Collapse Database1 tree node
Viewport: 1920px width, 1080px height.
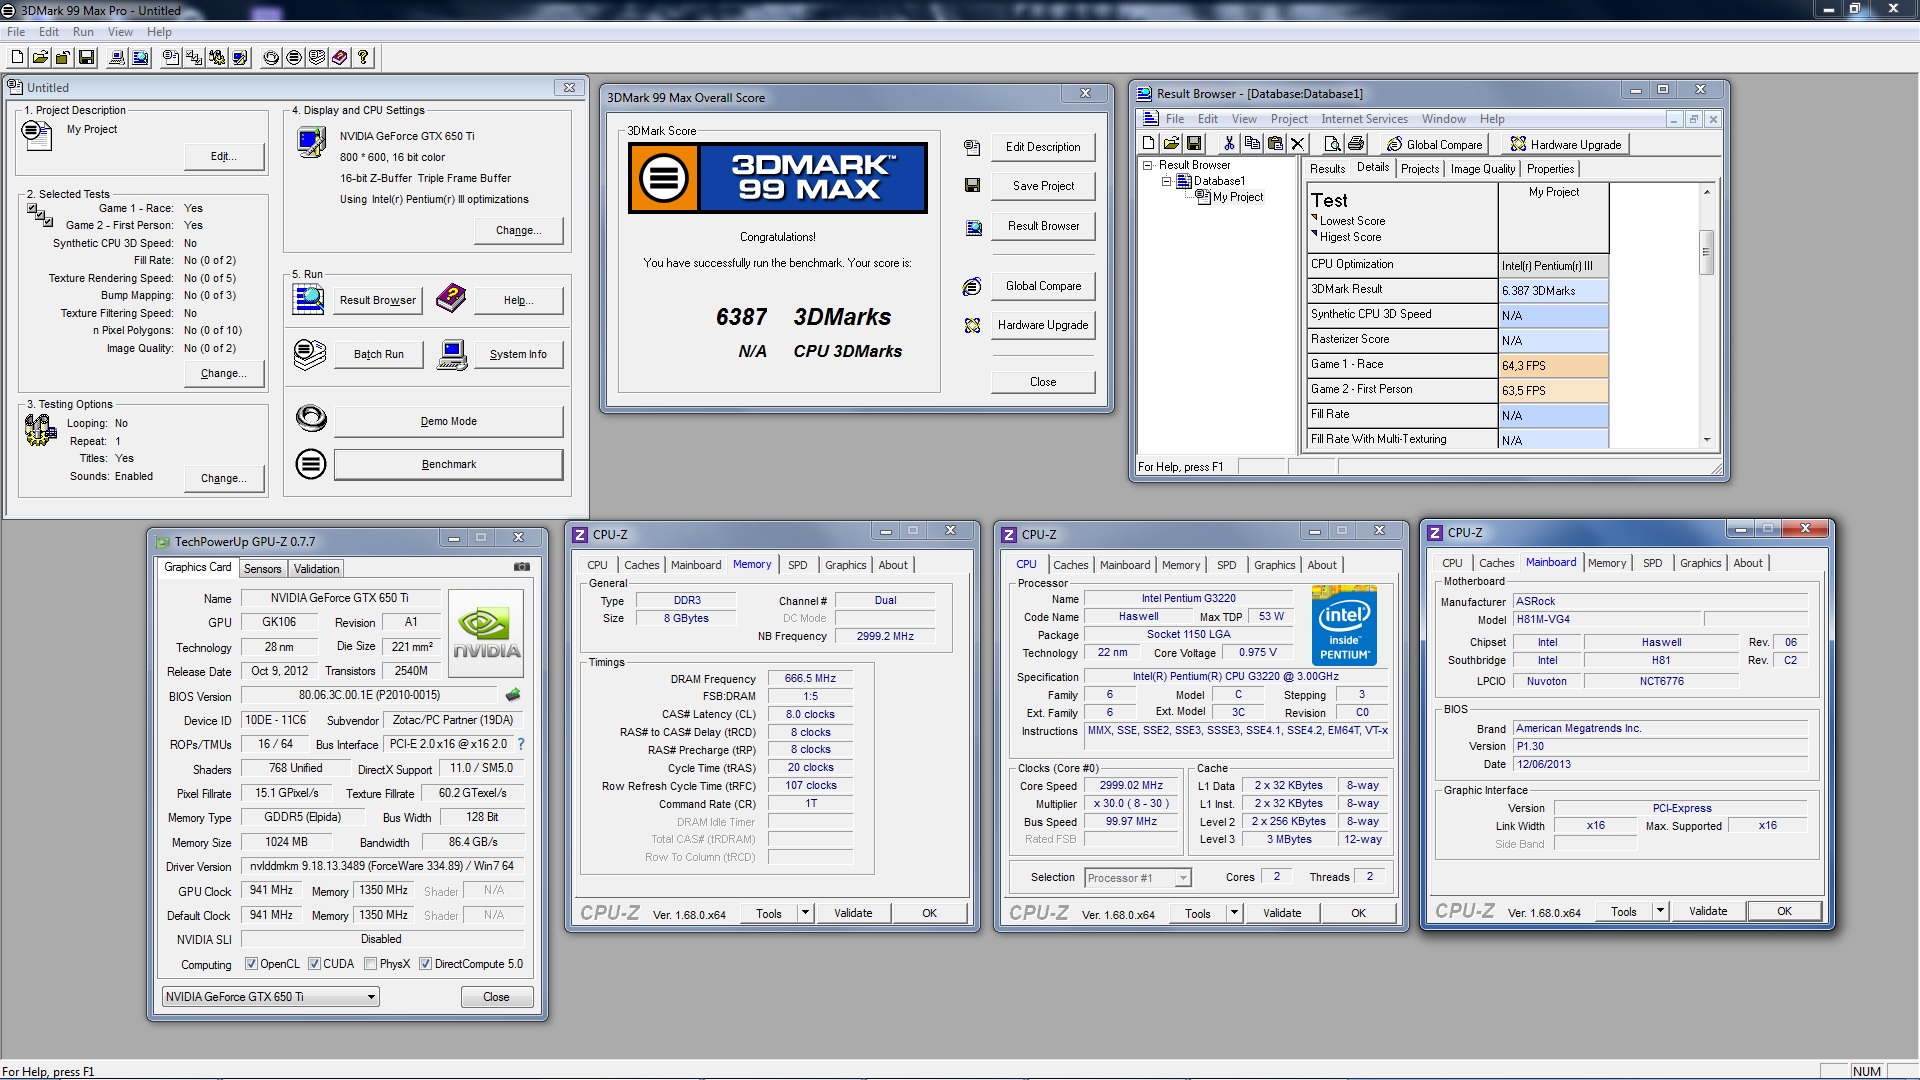(x=1166, y=181)
